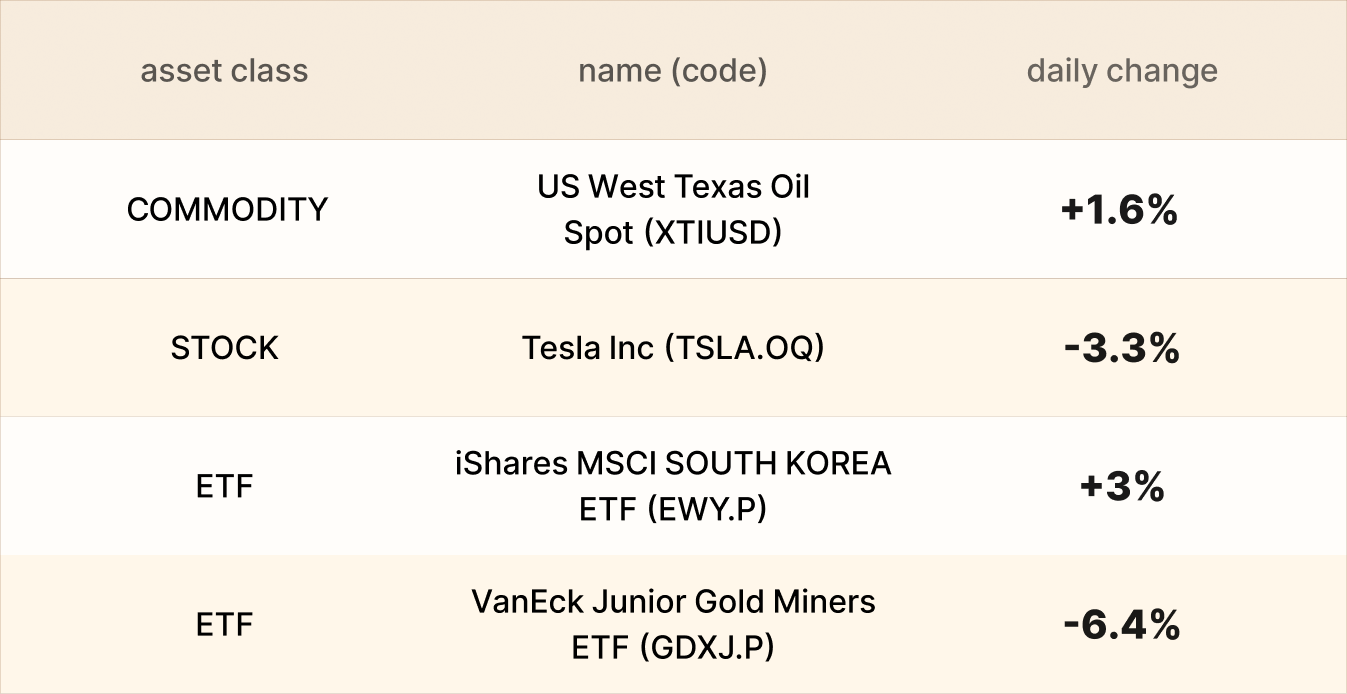The image size is (1347, 694).
Task: Click the XTIUSD ticker code
Action: click(713, 233)
